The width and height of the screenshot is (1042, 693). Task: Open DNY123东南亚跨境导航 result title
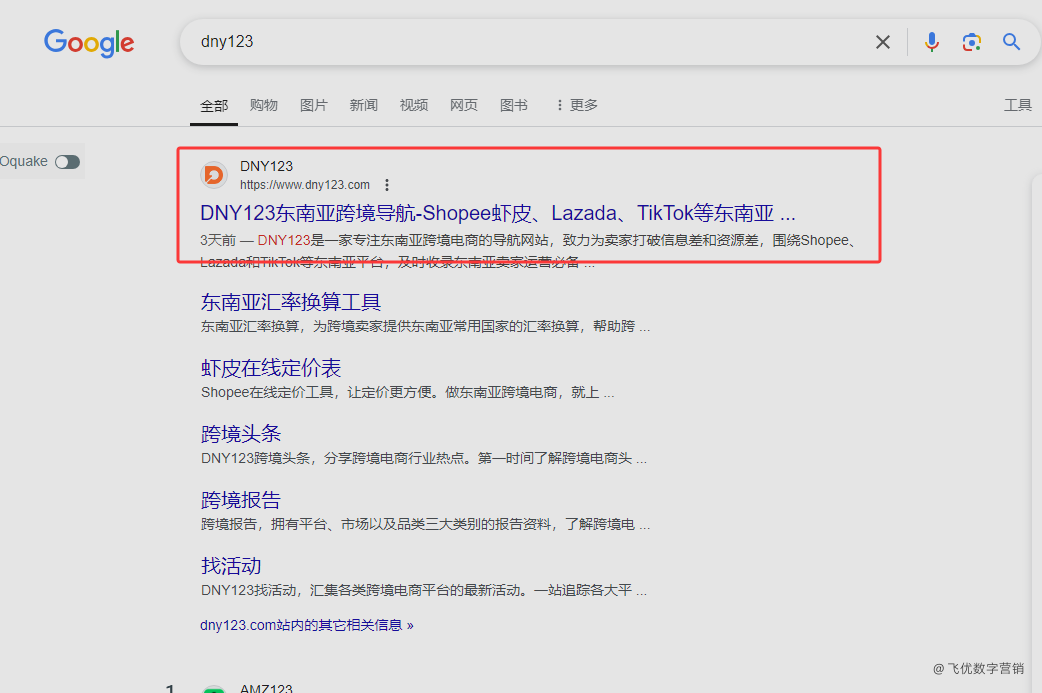(x=498, y=213)
